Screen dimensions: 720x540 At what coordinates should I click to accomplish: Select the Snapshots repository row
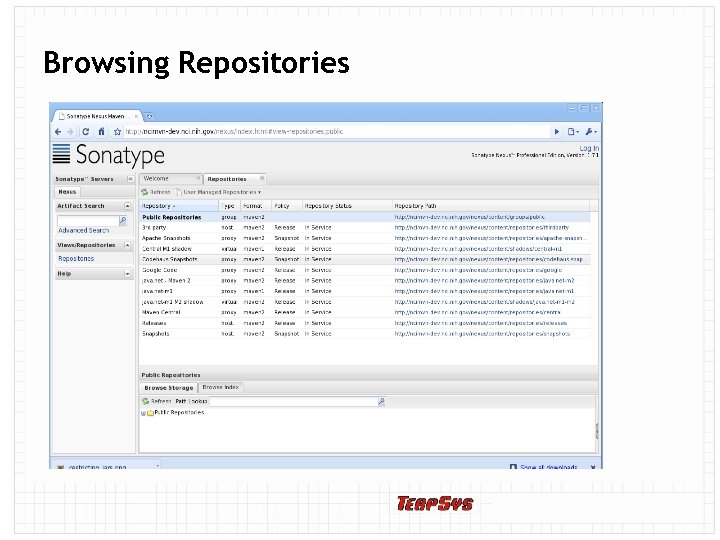click(x=365, y=334)
